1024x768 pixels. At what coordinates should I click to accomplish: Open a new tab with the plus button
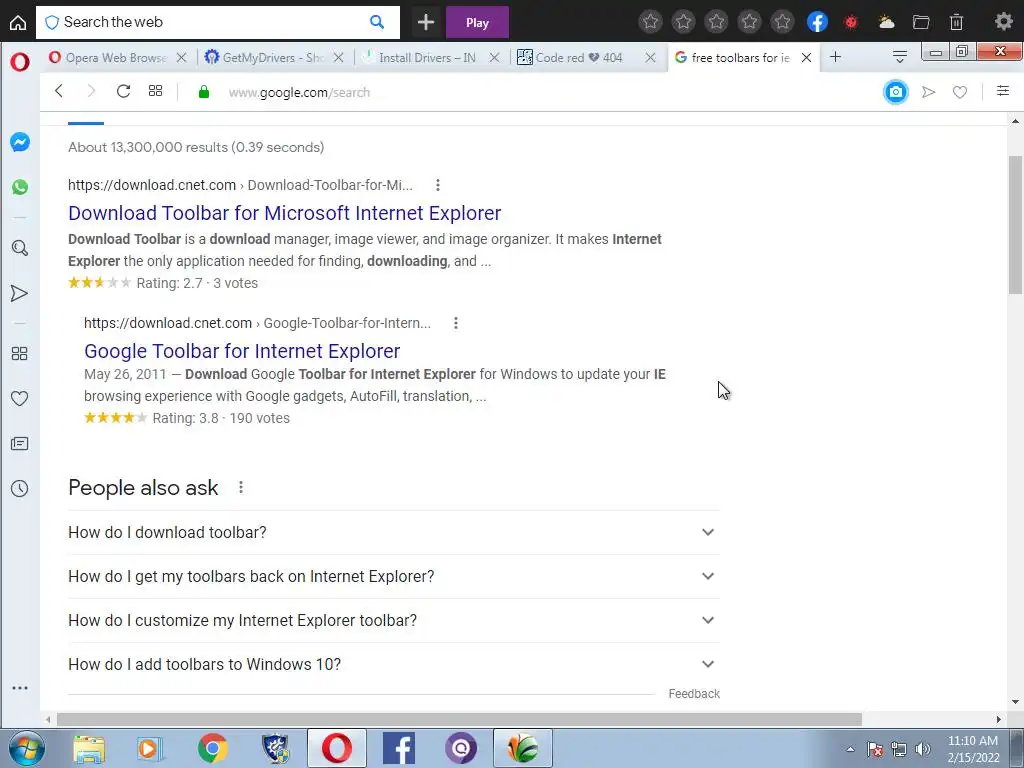coord(835,57)
